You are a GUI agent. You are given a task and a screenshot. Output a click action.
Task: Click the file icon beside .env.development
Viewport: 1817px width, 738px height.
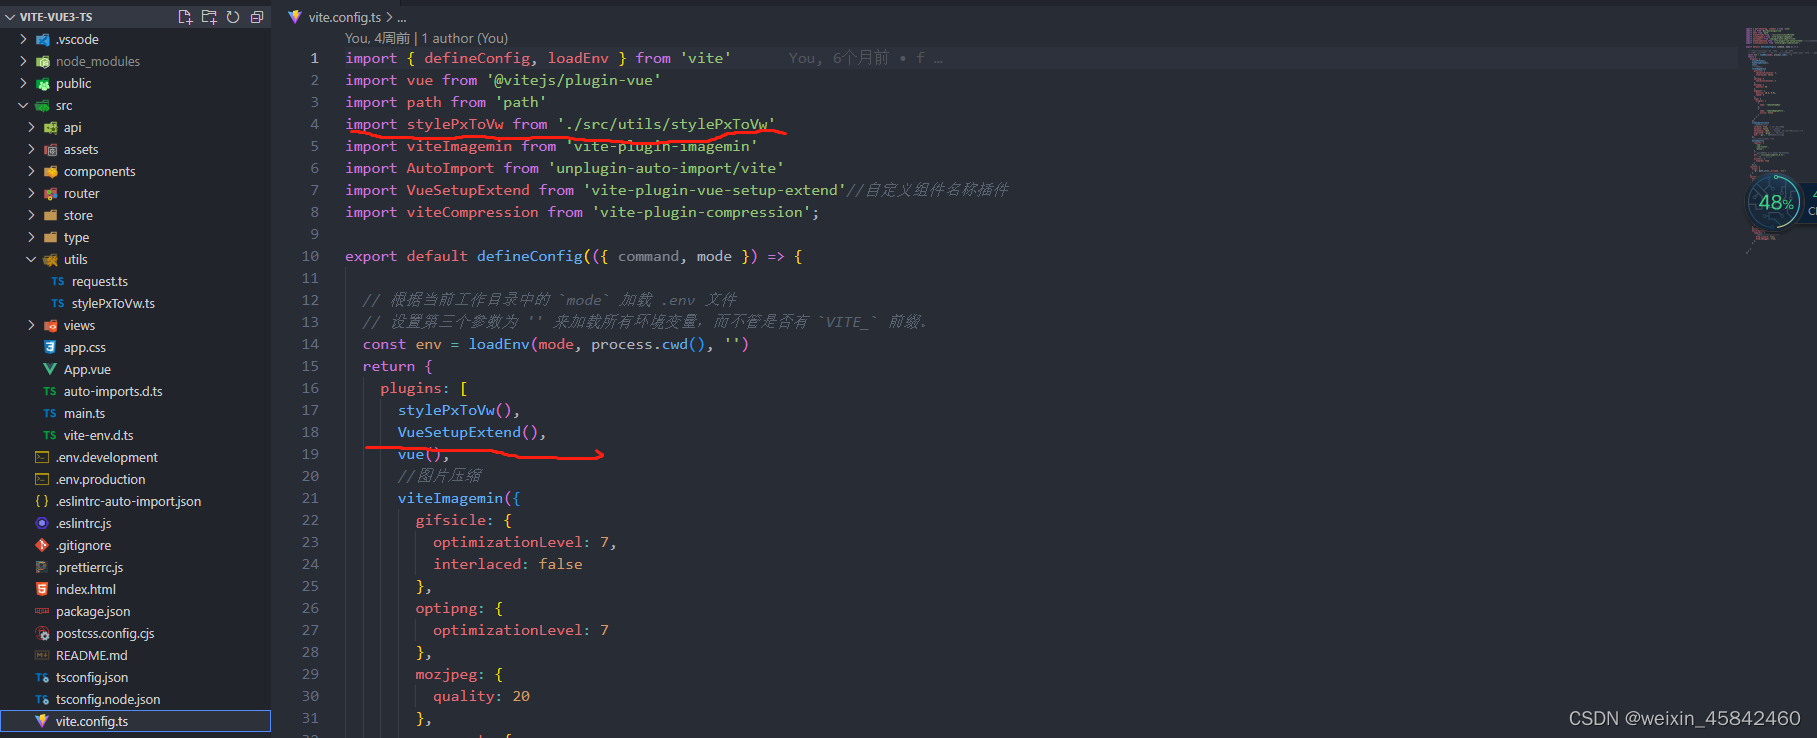42,458
